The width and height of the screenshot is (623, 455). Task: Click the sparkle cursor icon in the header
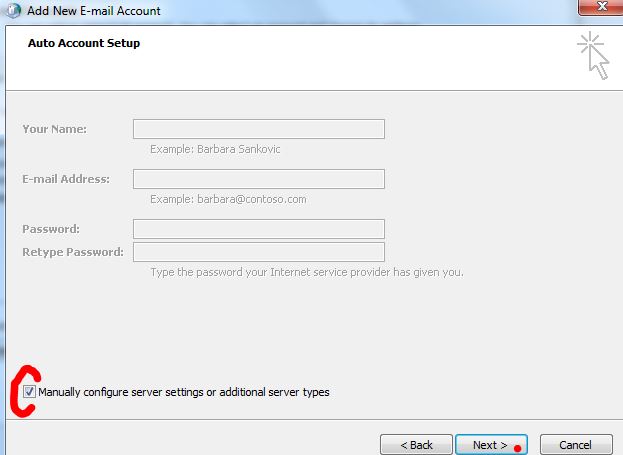click(592, 55)
